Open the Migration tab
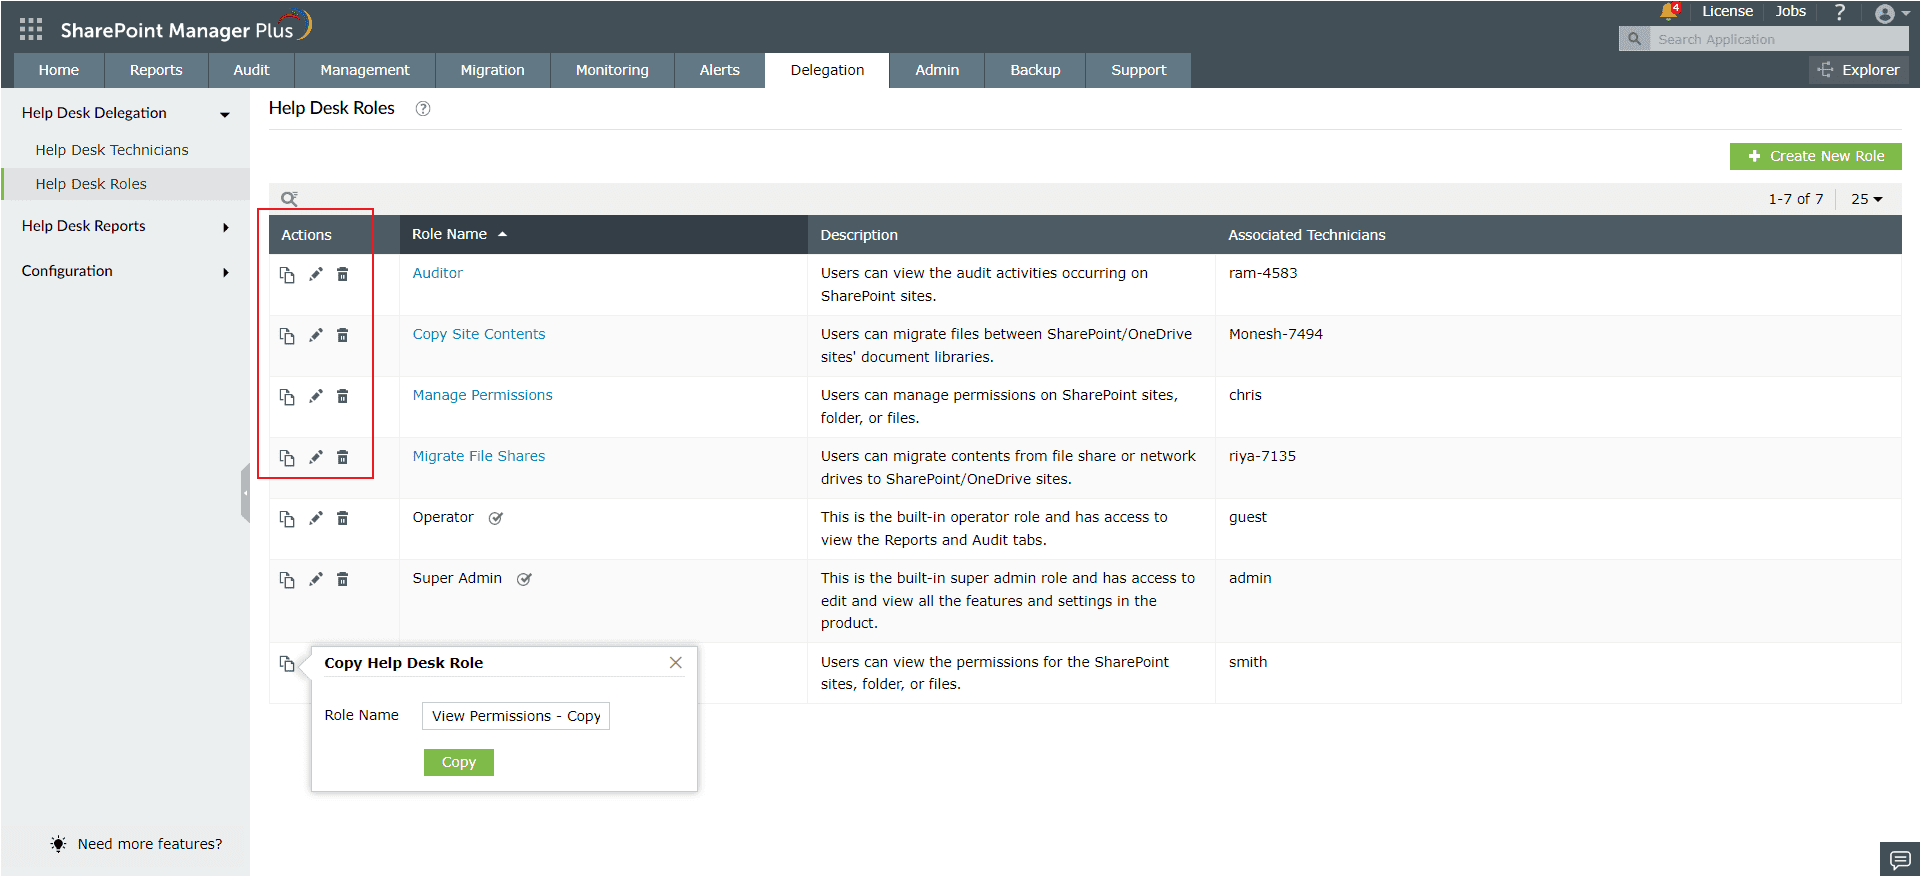 tap(493, 70)
